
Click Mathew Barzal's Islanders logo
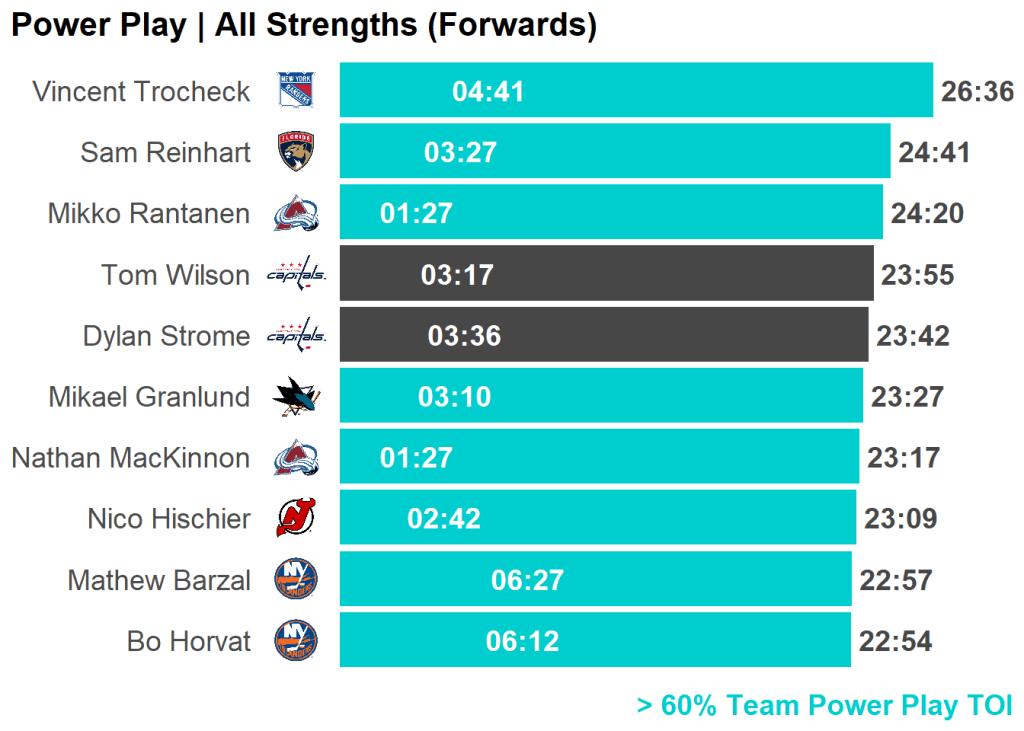(296, 580)
